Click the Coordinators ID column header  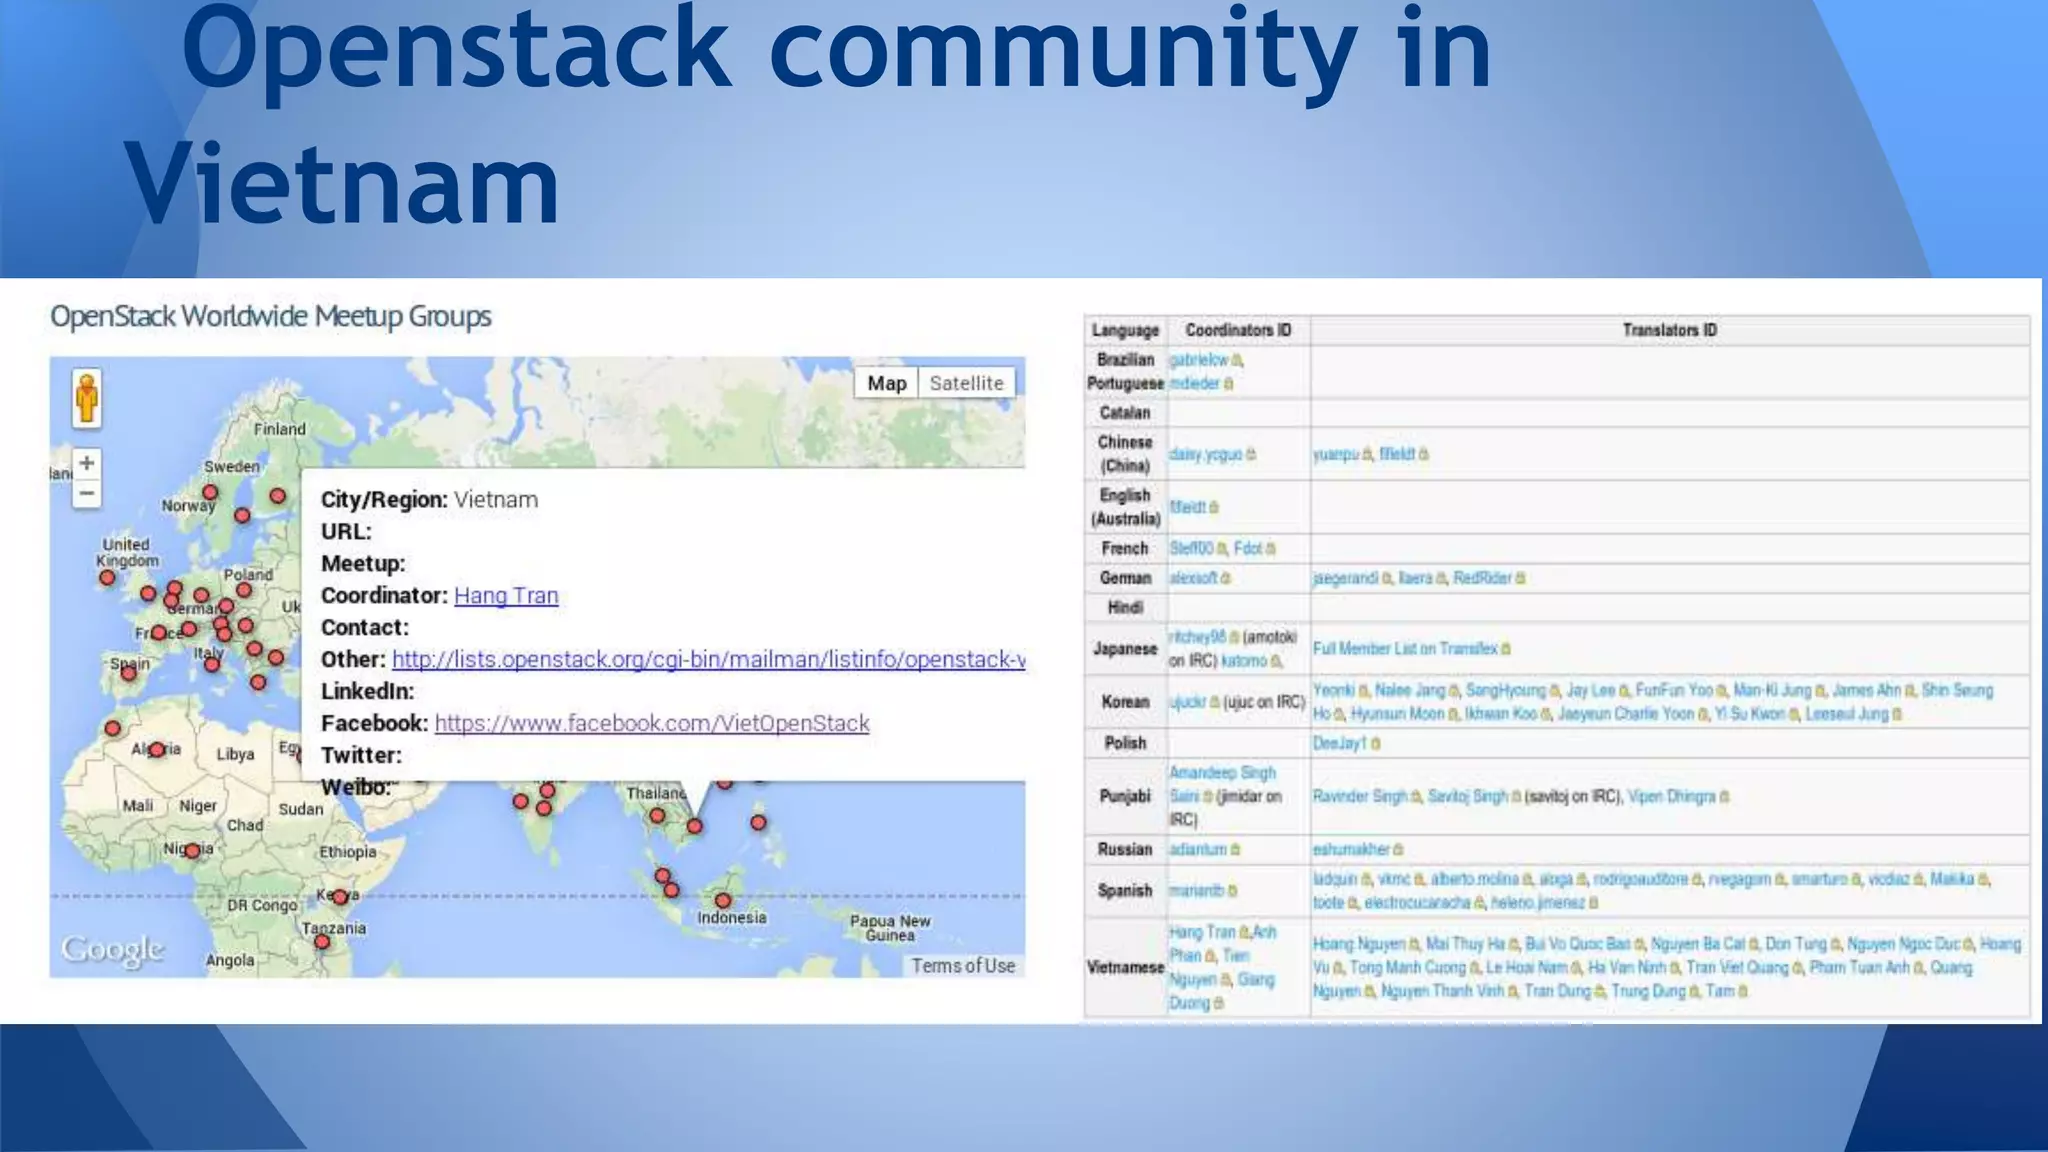(x=1238, y=330)
